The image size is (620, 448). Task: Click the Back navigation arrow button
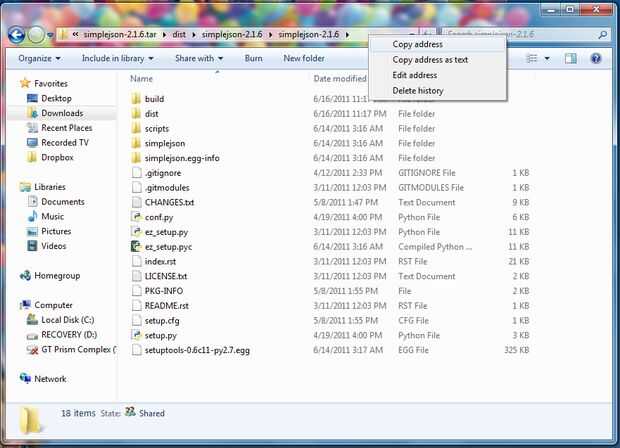point(17,35)
